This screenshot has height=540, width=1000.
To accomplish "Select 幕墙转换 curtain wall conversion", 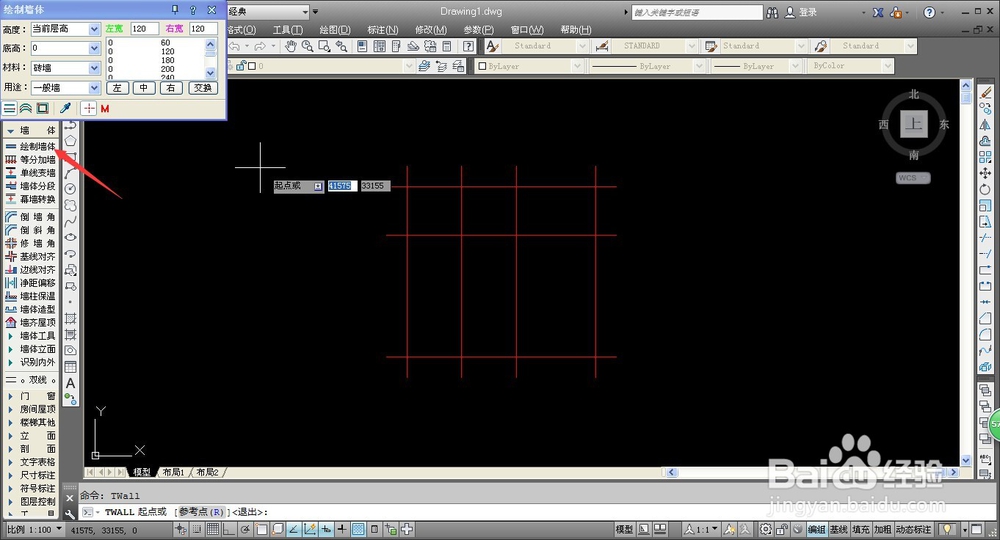I will [31, 200].
